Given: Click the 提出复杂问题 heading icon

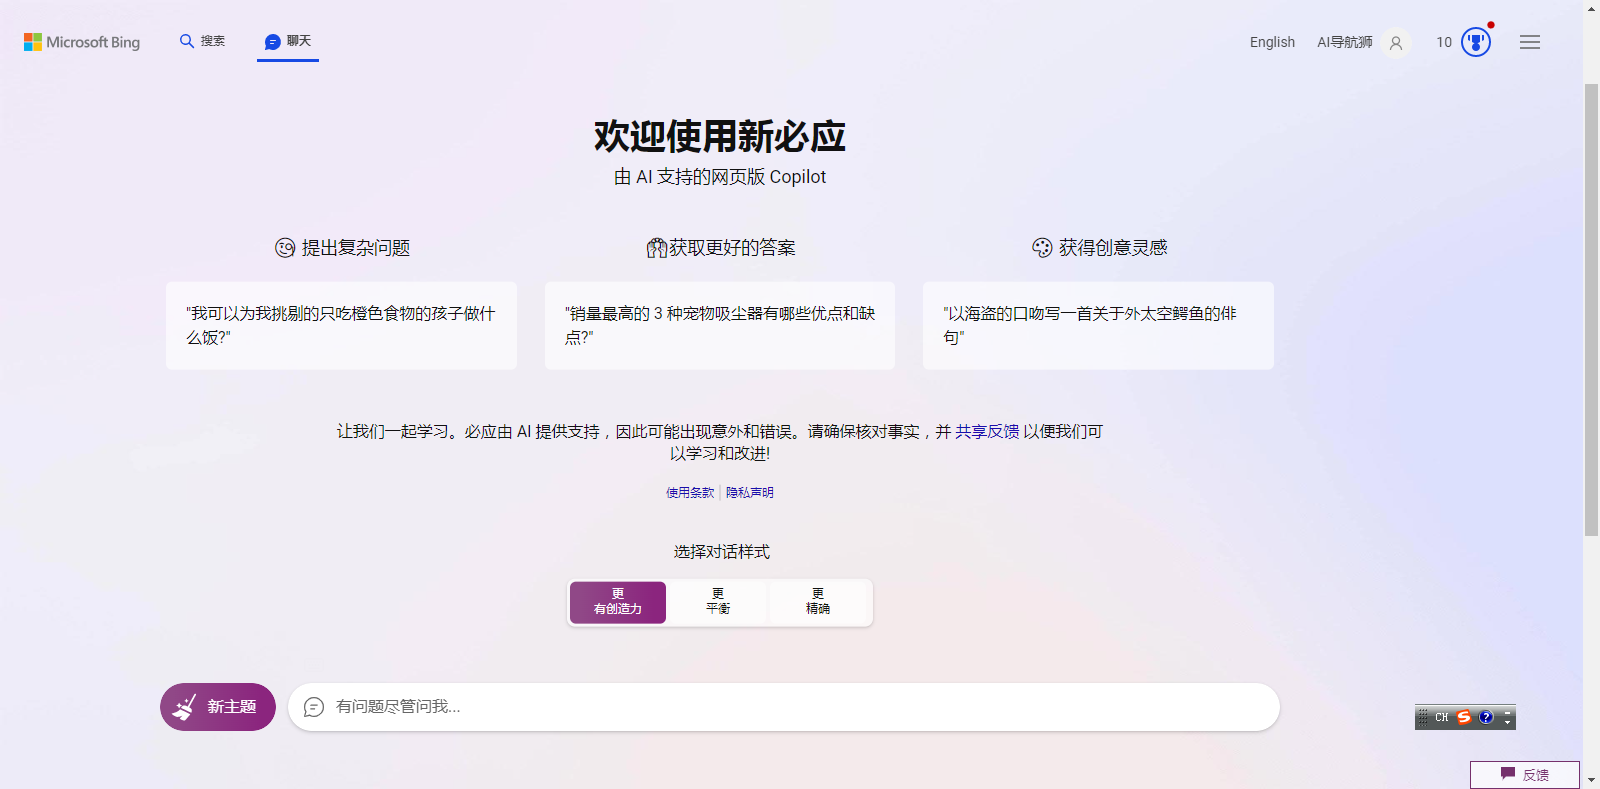Looking at the screenshot, I should 285,248.
